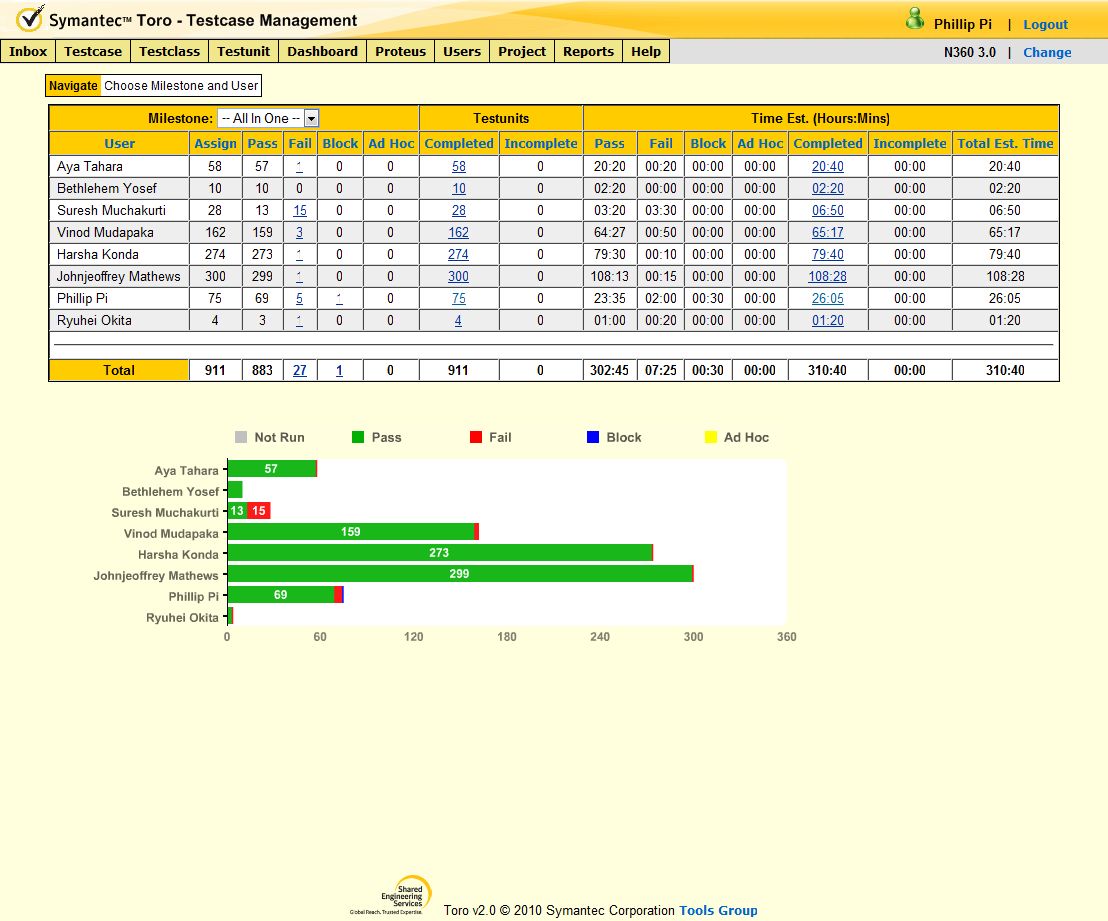Click the Tools Group footer link
The image size is (1108, 921).
[x=718, y=910]
